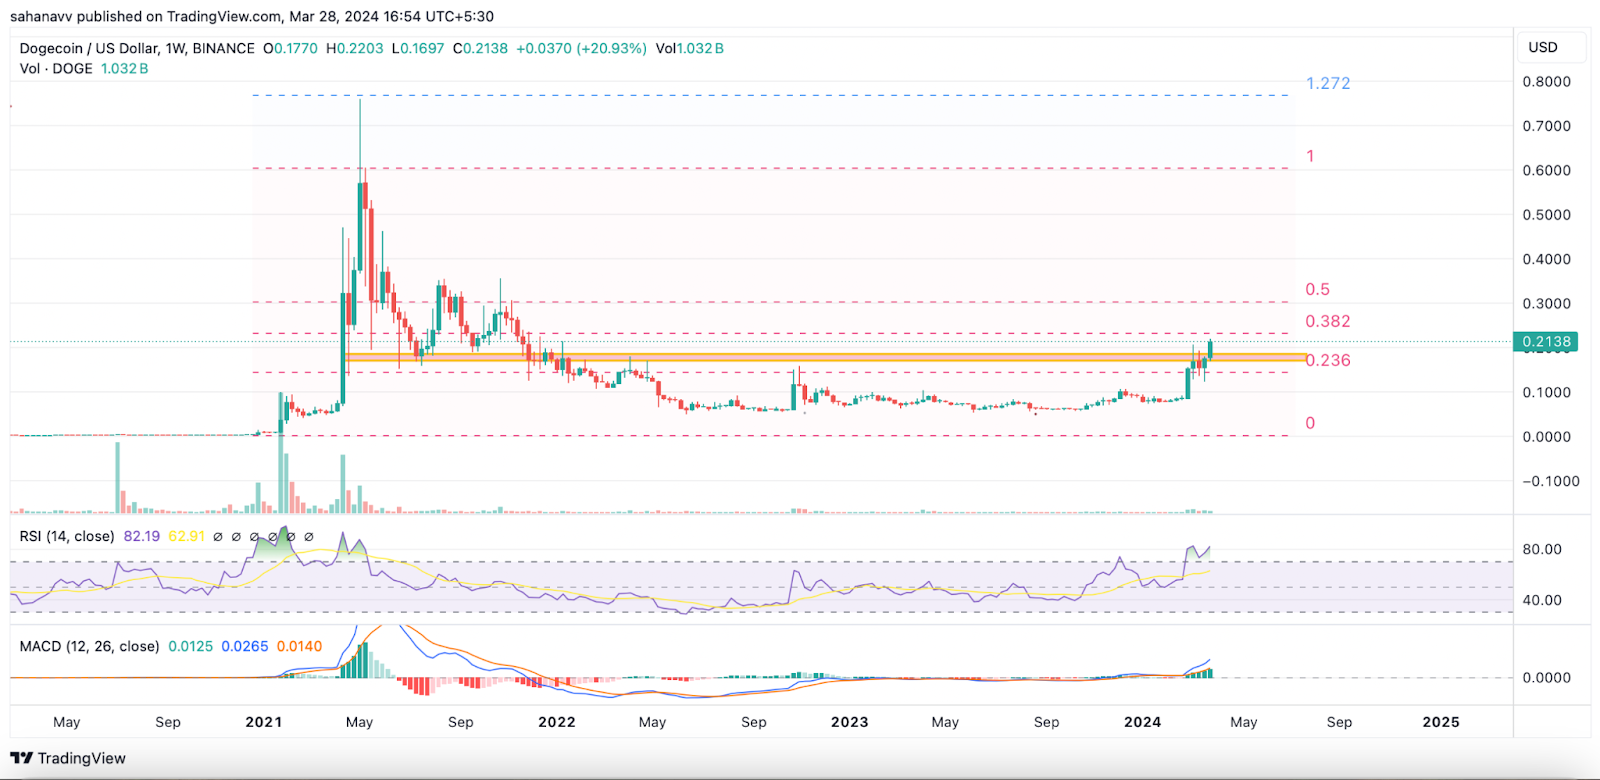Image resolution: width=1600 pixels, height=780 pixels.
Task: Click the 0.4000 price axis value
Action: 1546,259
